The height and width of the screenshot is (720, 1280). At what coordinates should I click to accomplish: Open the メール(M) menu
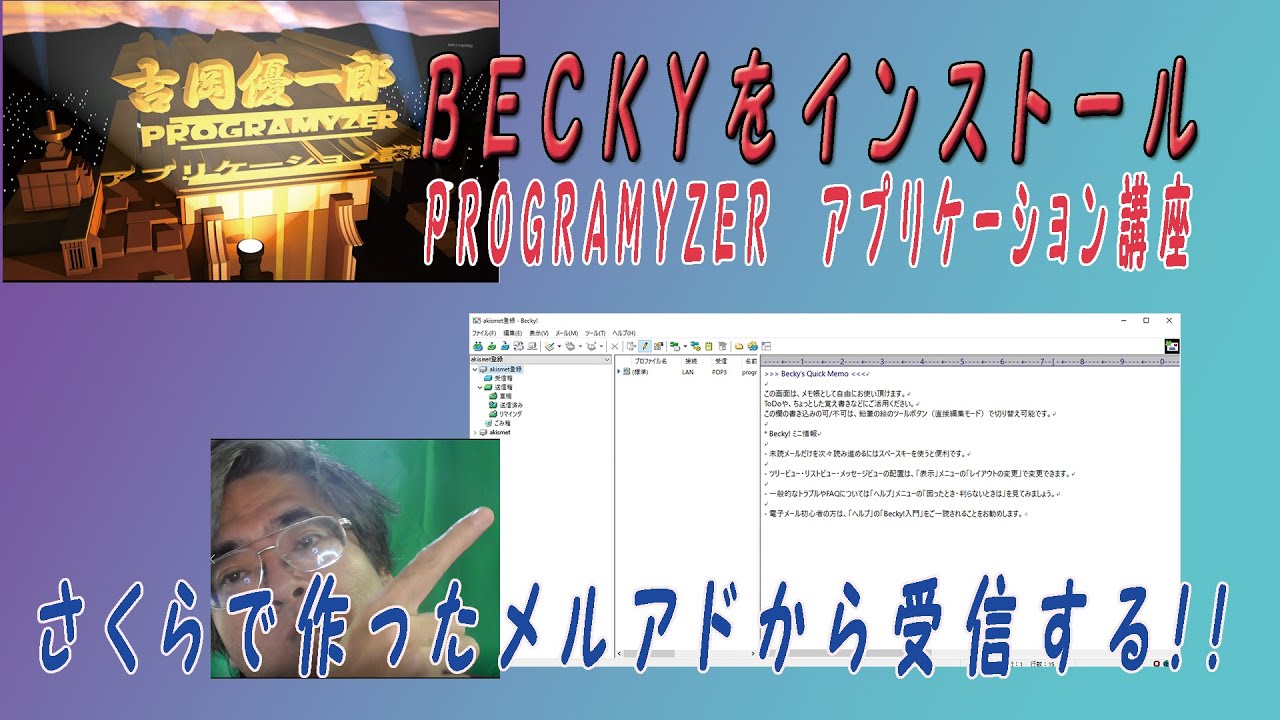tap(566, 333)
